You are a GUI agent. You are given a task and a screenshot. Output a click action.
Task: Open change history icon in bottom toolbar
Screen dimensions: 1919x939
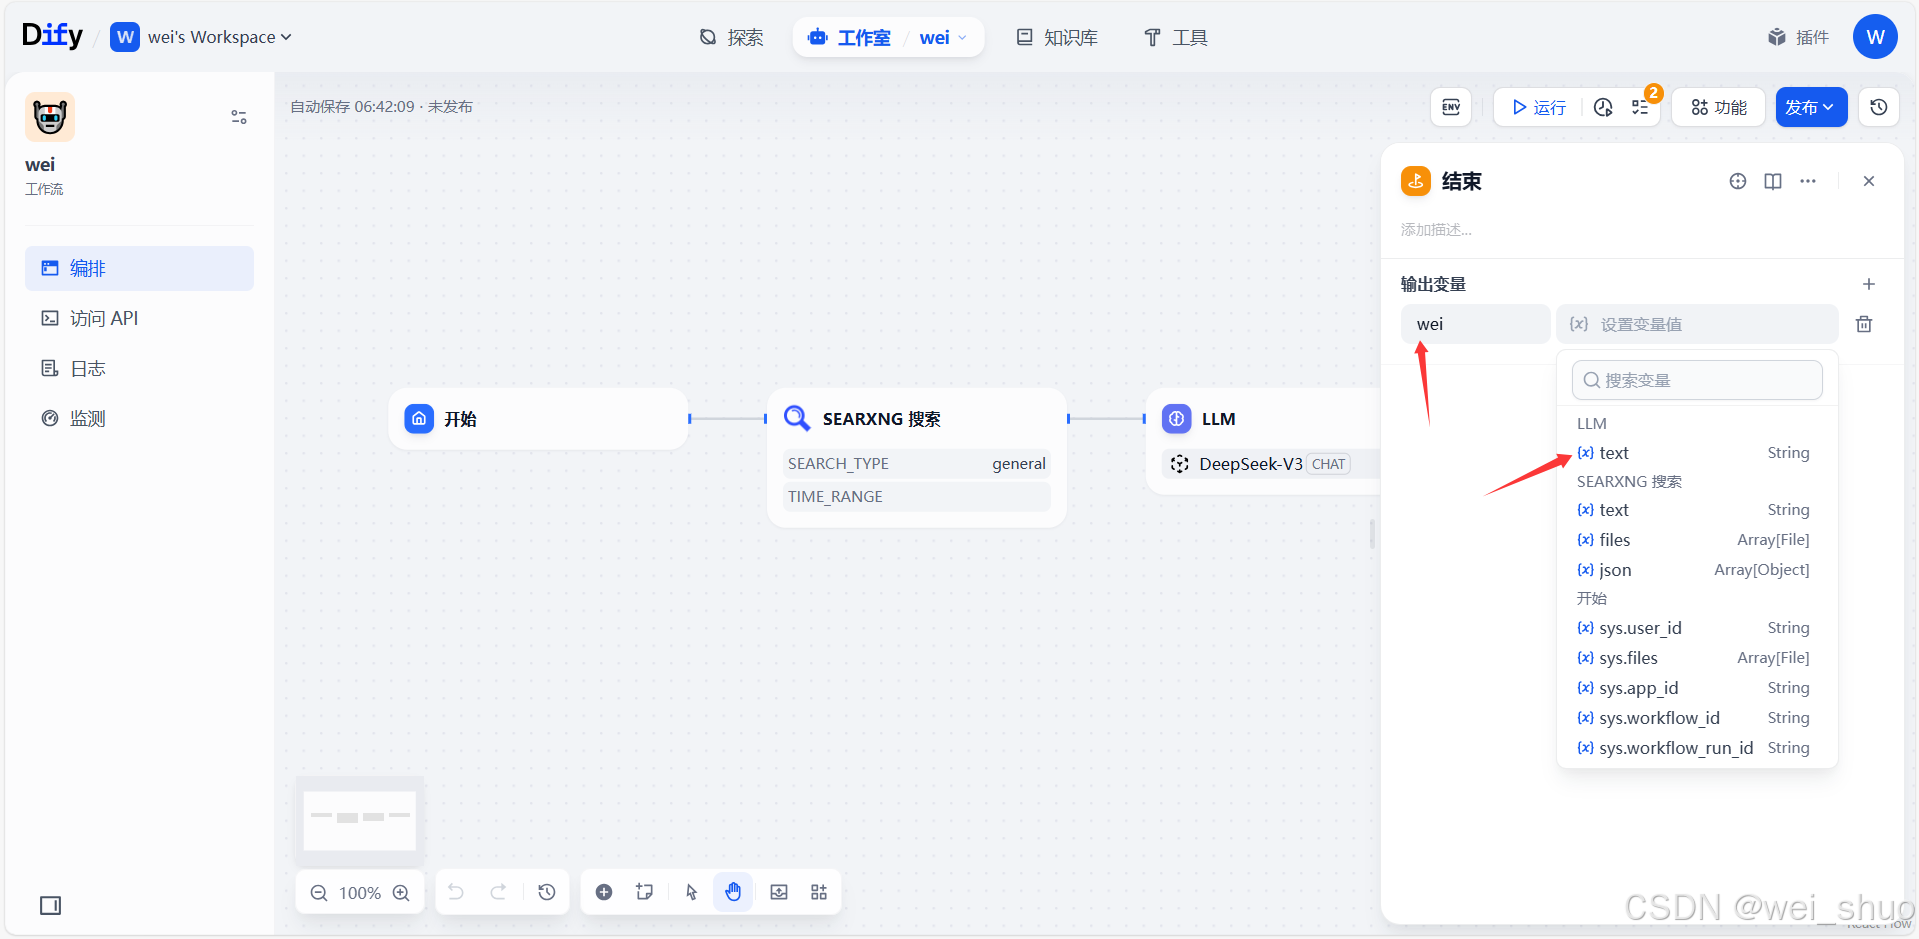(x=547, y=892)
